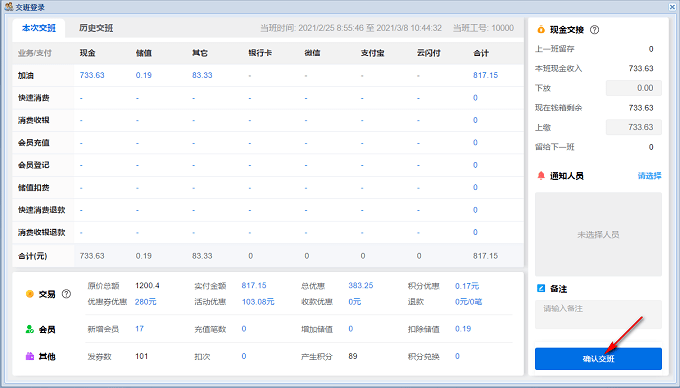Image resolution: width=680 pixels, height=388 pixels.
Task: Click the 储值 column header
Action: [144, 53]
